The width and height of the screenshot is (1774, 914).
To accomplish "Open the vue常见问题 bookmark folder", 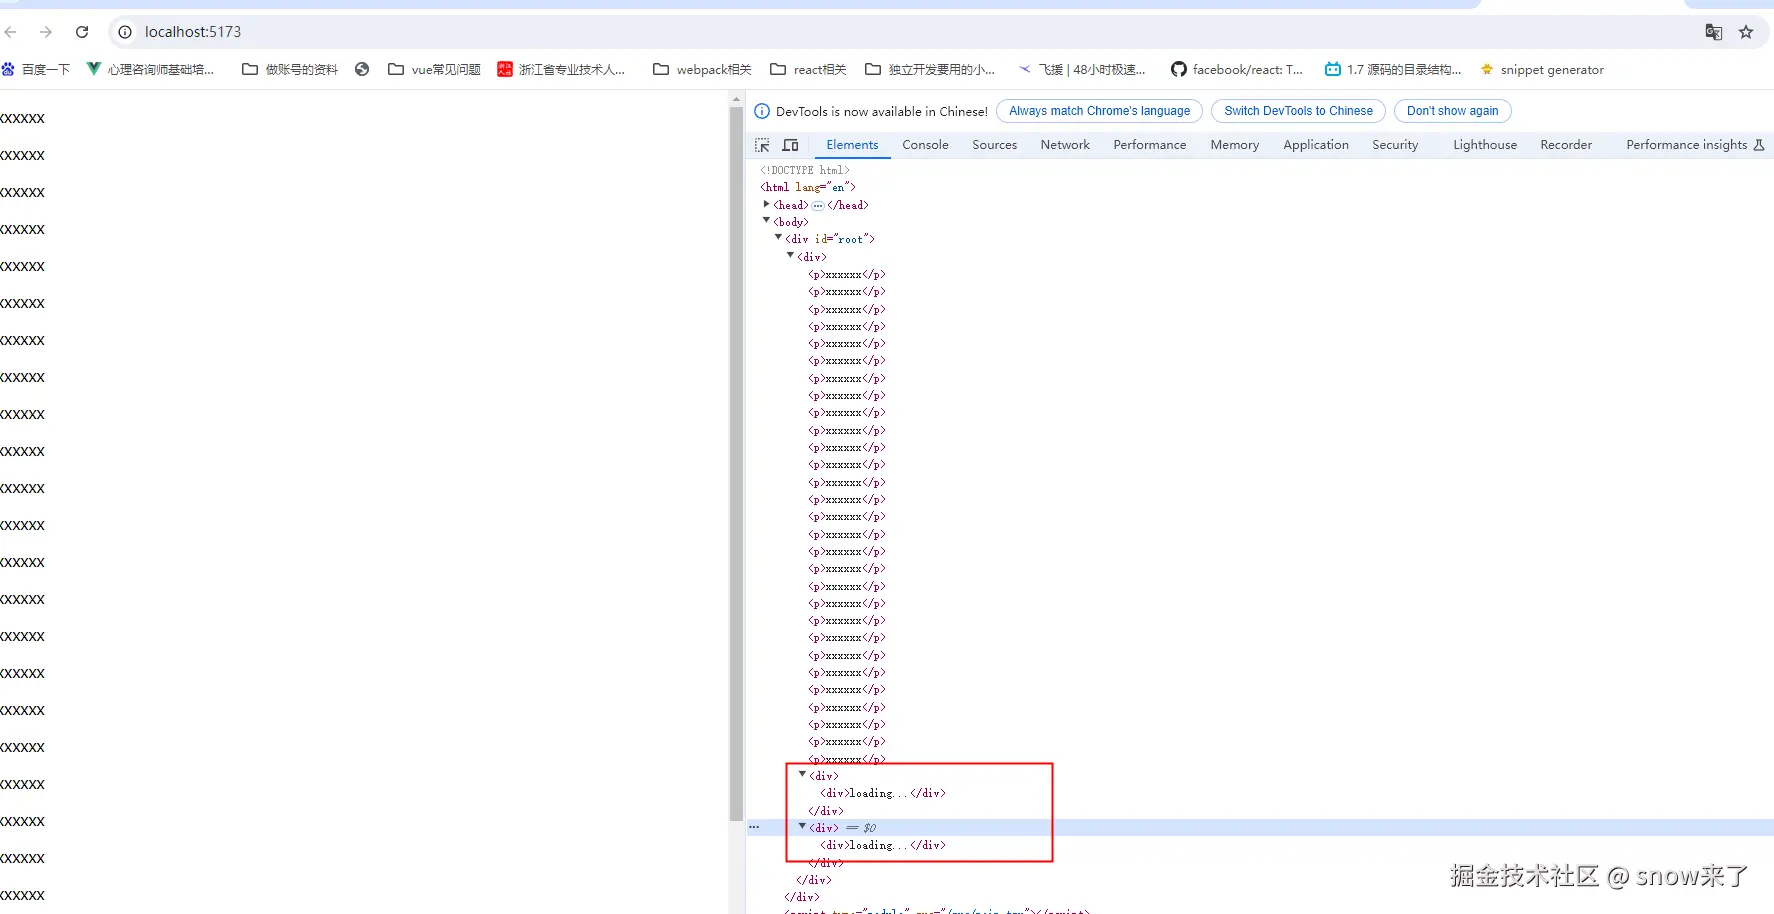I will (434, 69).
